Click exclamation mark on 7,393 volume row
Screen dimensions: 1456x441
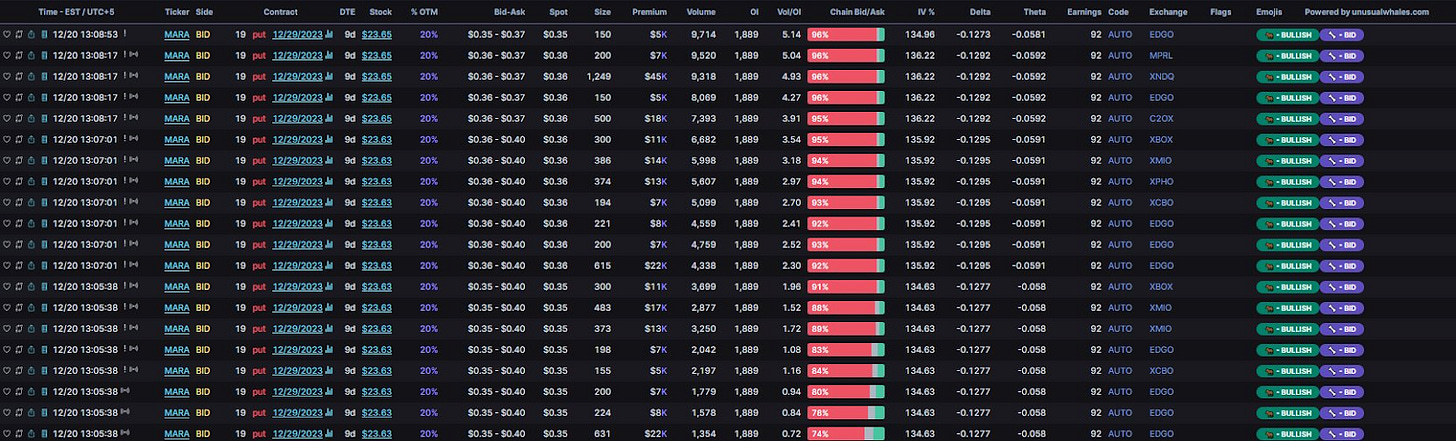(125, 117)
